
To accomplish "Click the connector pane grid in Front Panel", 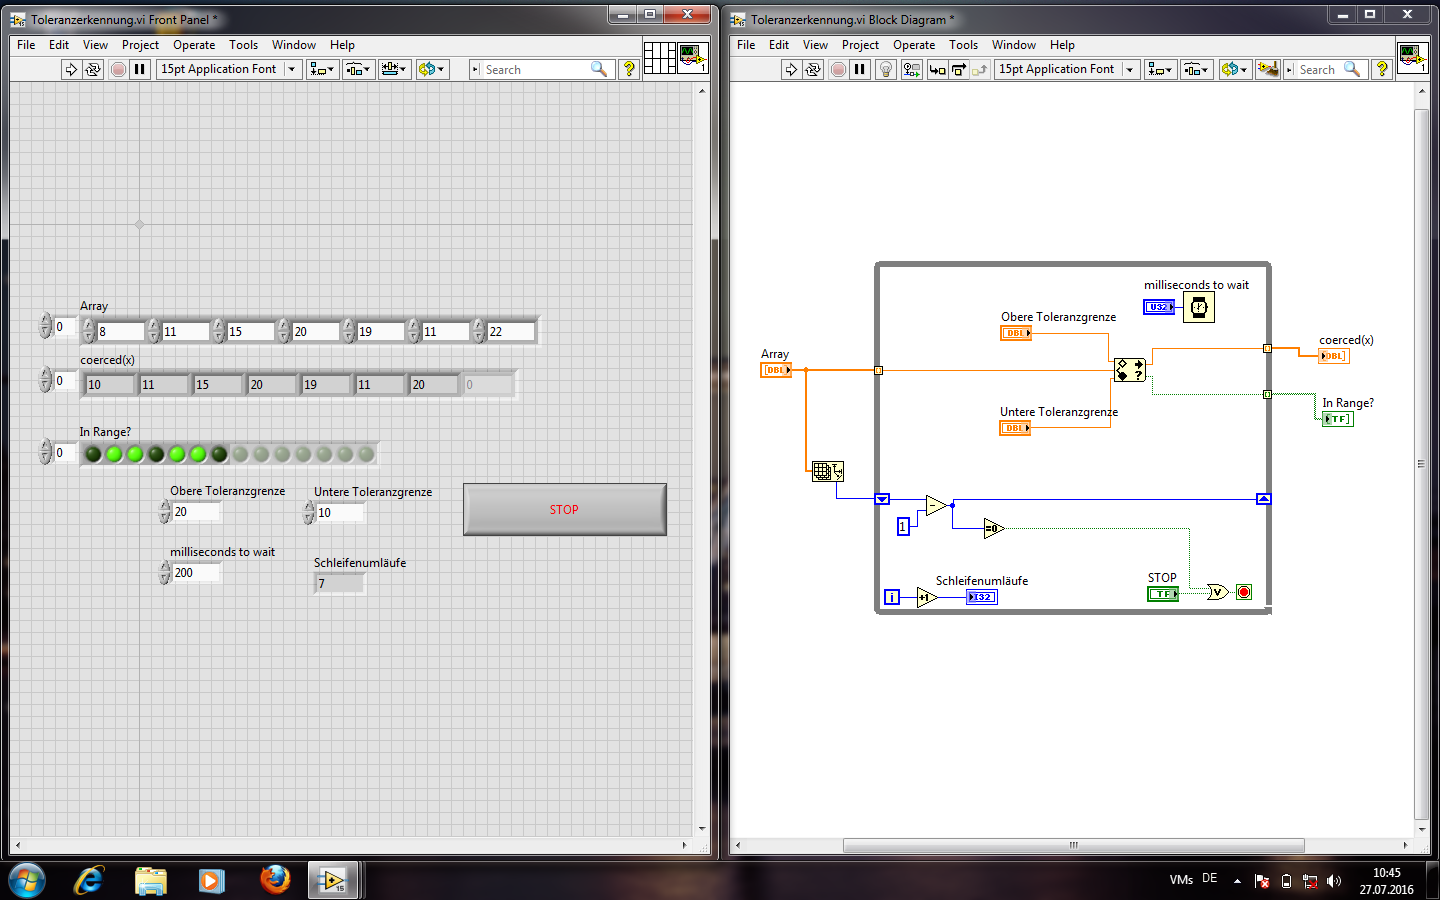I will click(659, 58).
